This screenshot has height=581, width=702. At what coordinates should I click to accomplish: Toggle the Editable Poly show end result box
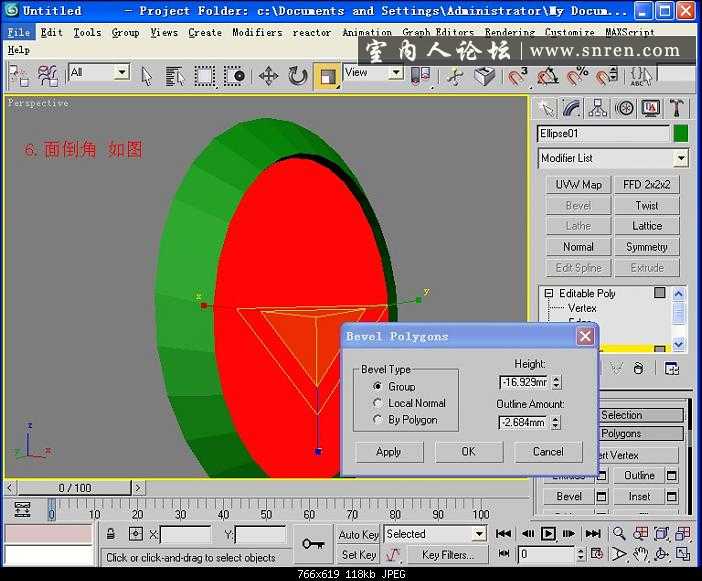click(659, 293)
